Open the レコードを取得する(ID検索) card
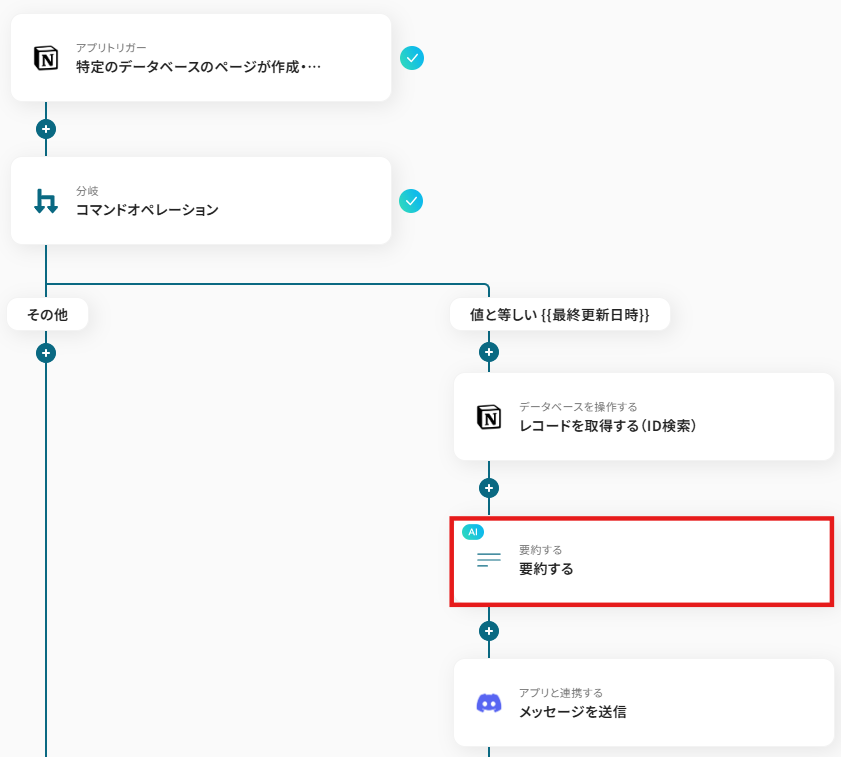 click(x=644, y=417)
